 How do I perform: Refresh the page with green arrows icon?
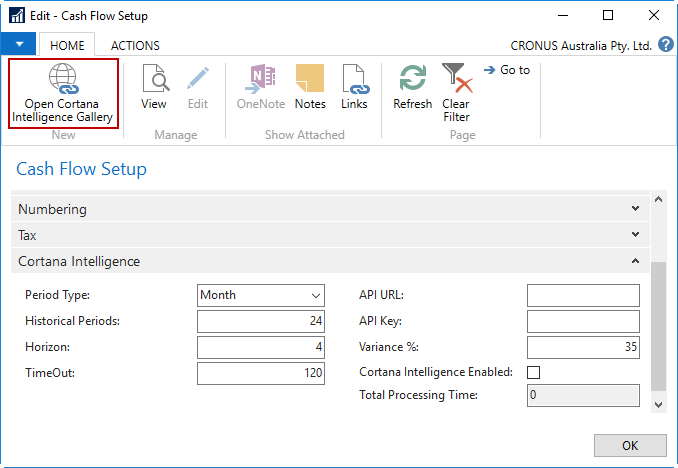pyautogui.click(x=413, y=78)
